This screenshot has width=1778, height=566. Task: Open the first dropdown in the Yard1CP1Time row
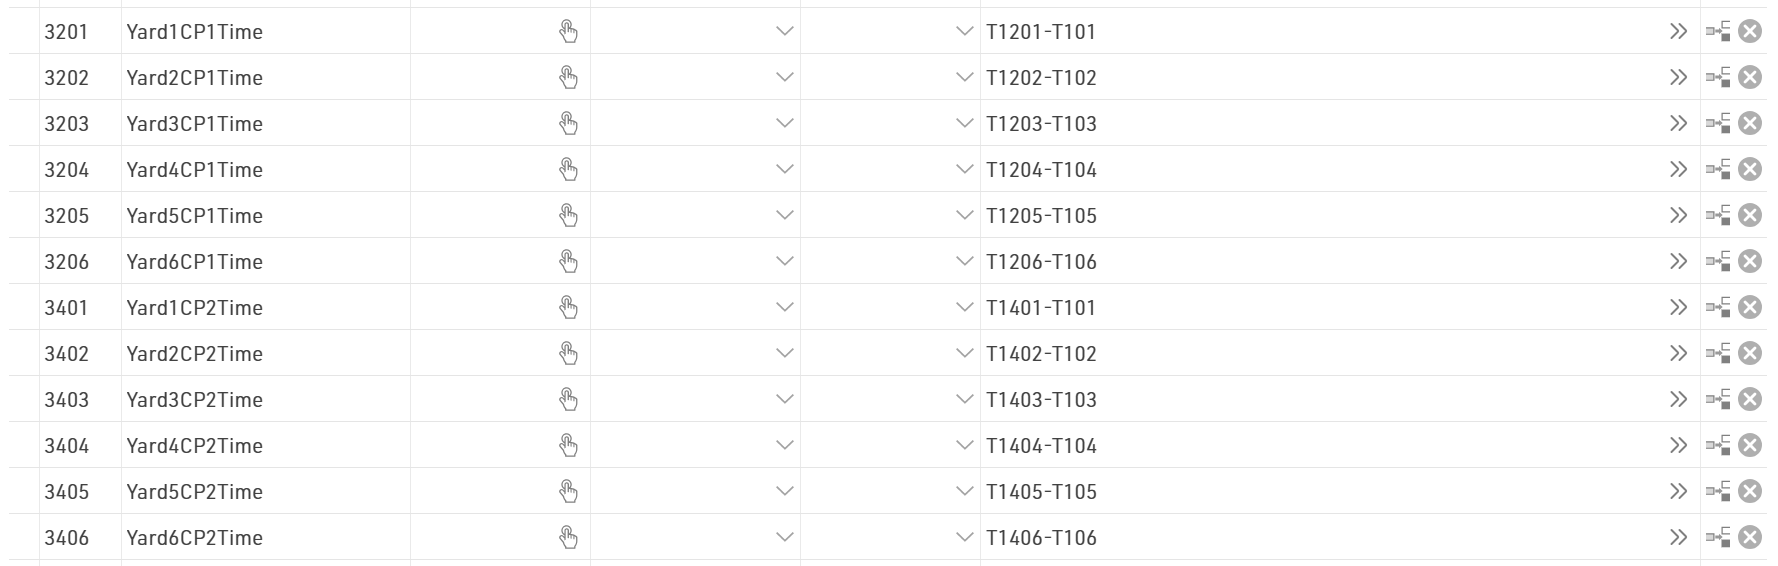(x=785, y=32)
